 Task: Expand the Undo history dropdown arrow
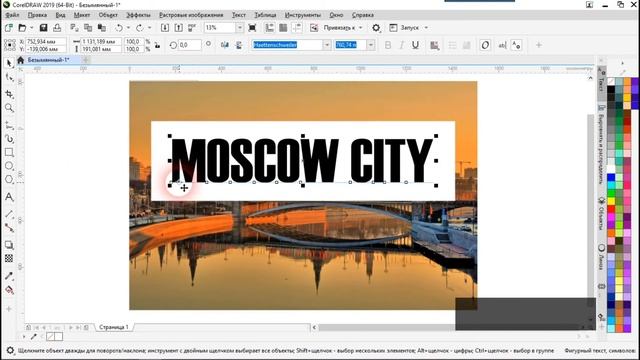128,28
